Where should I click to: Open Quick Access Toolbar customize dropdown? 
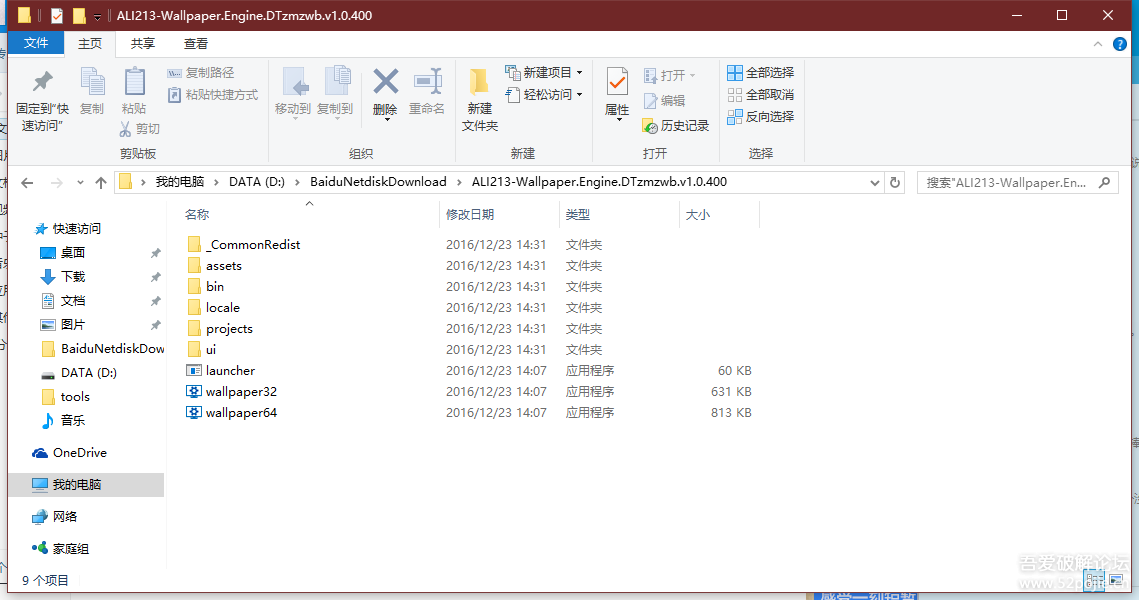pos(97,16)
